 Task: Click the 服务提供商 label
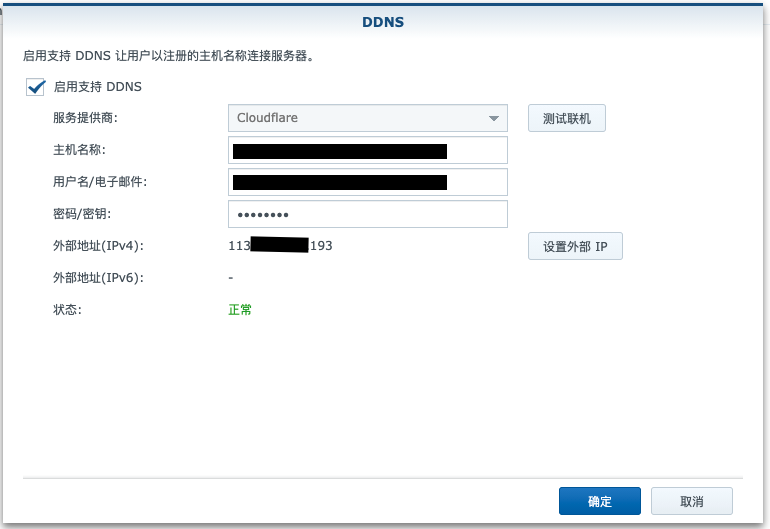[85, 118]
